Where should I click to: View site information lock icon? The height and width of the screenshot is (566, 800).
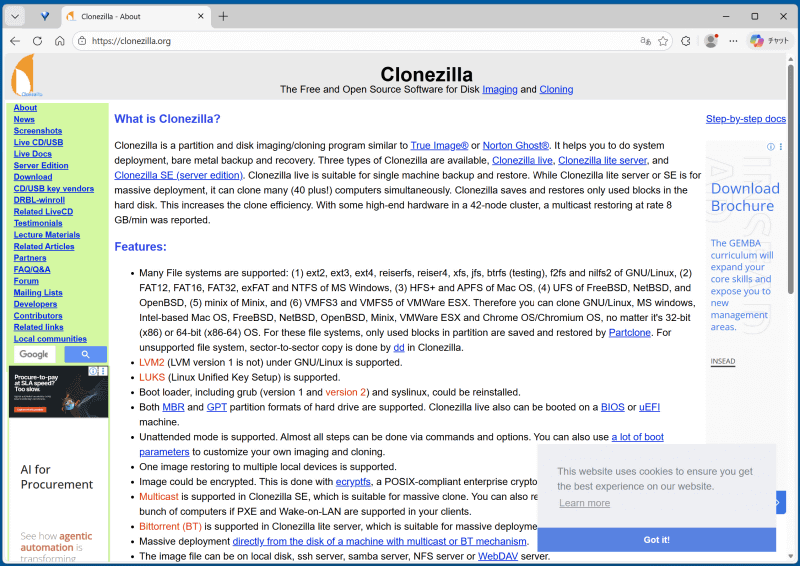coord(82,41)
